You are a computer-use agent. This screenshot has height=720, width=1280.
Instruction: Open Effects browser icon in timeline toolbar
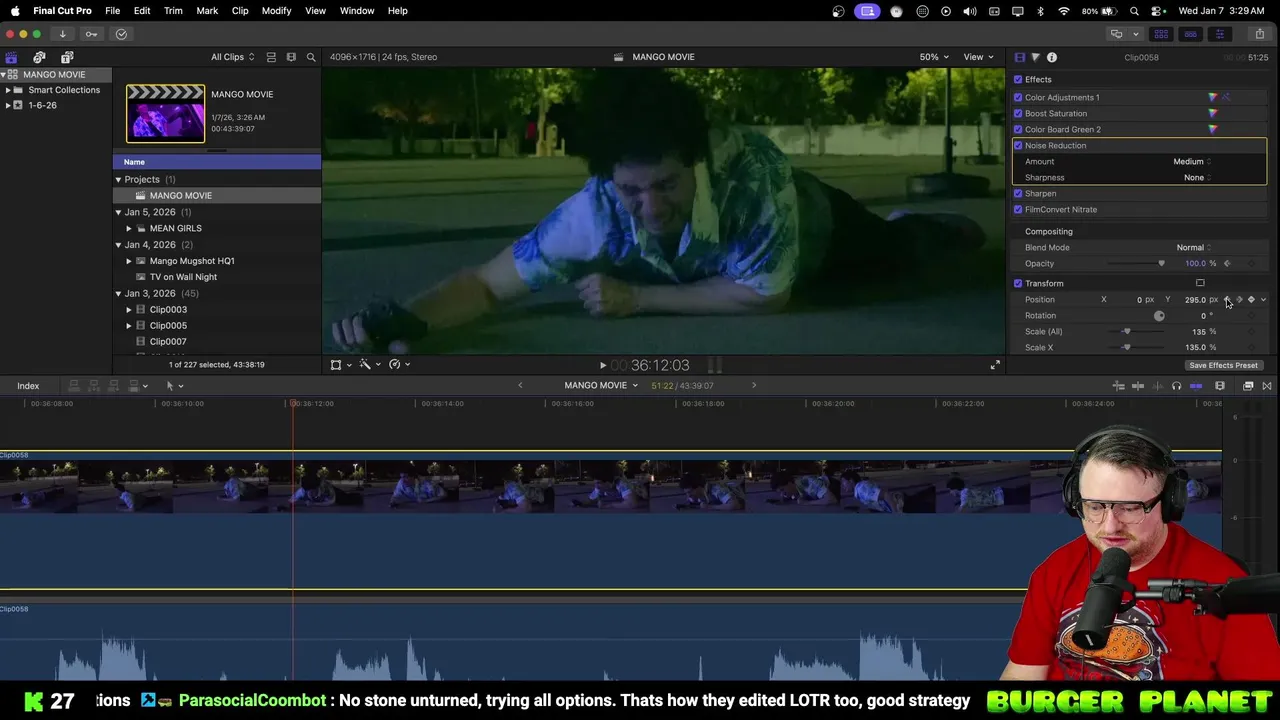(x=1248, y=386)
